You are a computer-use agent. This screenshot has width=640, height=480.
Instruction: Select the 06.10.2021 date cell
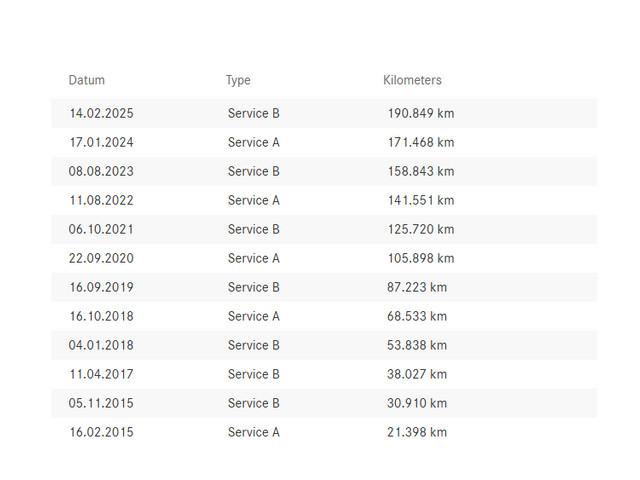click(x=101, y=229)
